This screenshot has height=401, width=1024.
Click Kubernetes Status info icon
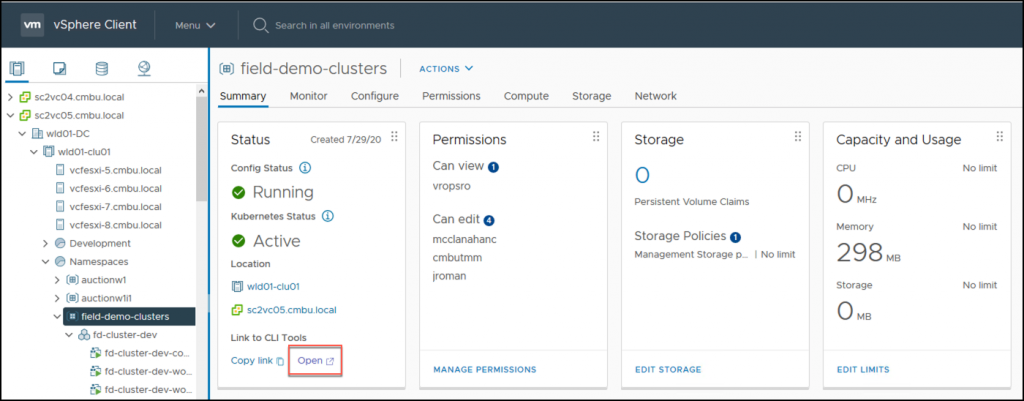pyautogui.click(x=328, y=215)
